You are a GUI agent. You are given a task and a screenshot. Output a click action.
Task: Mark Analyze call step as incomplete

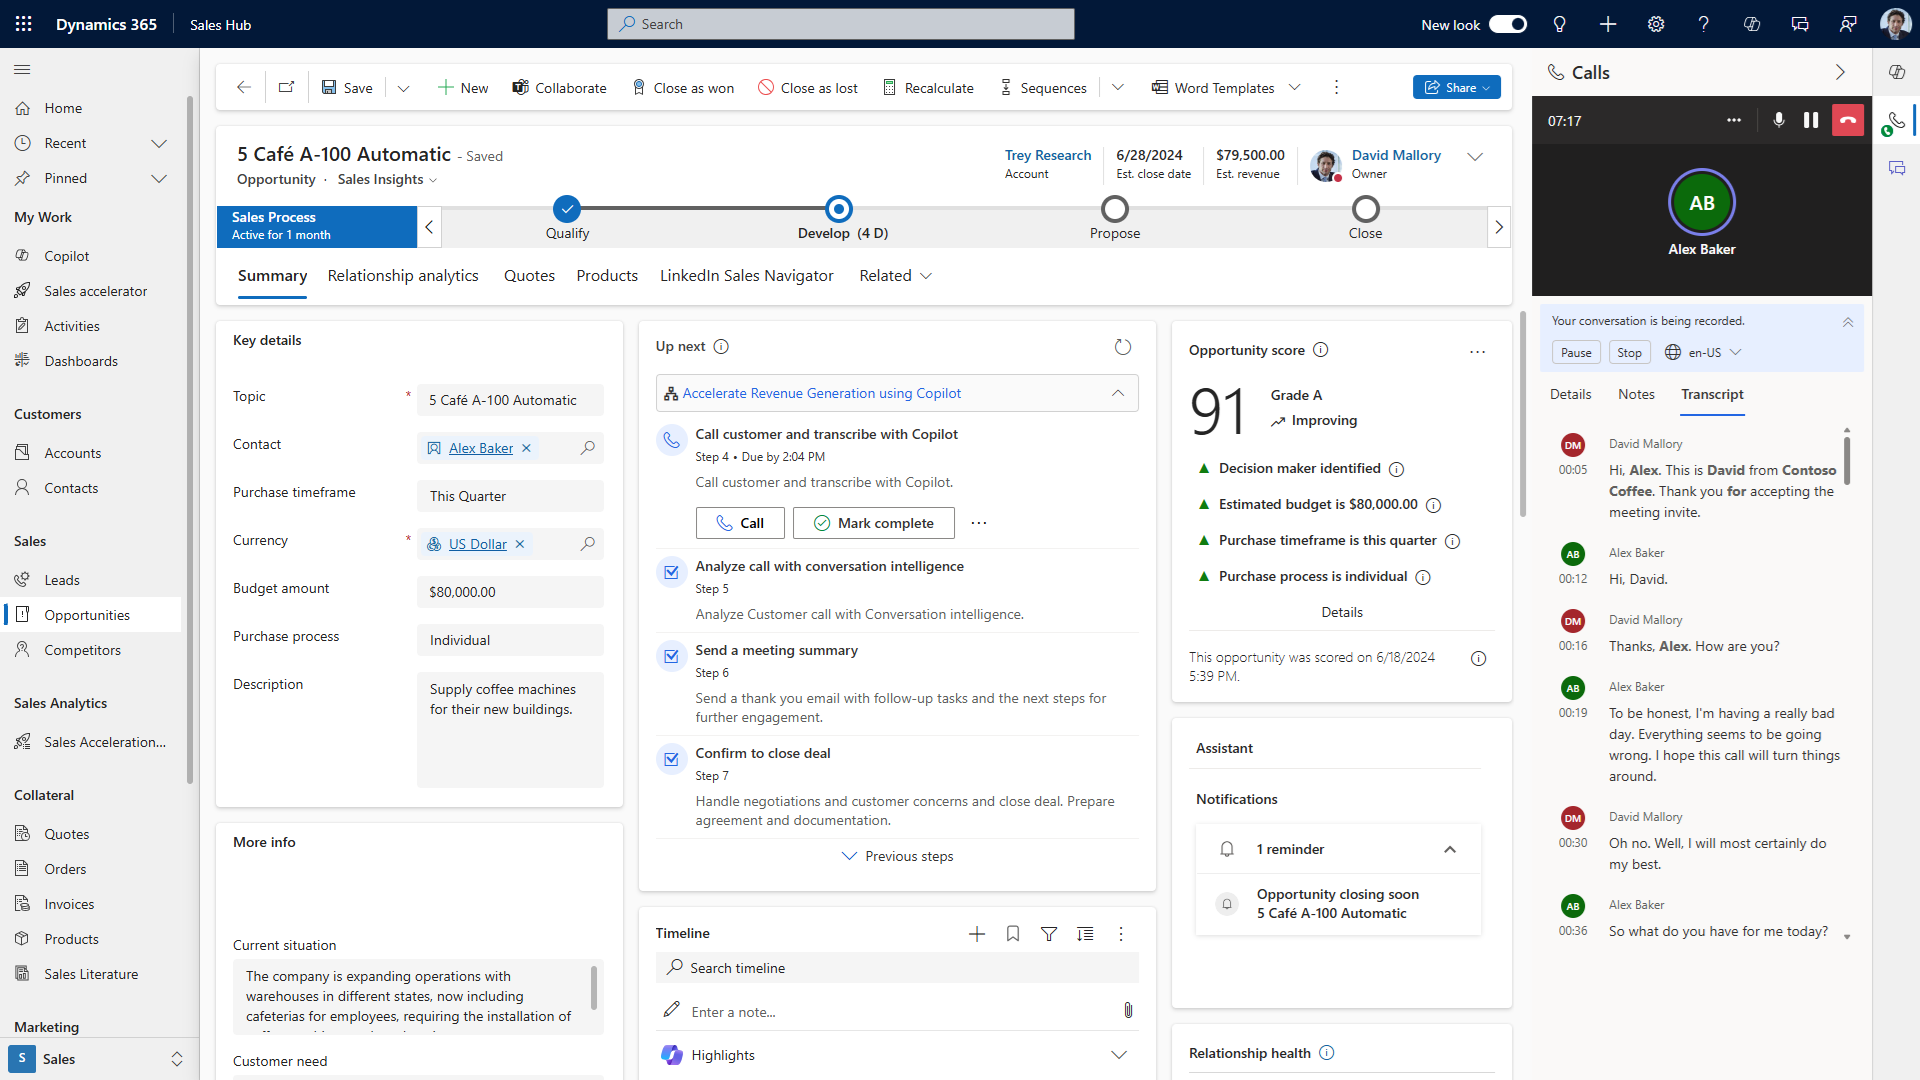(670, 572)
